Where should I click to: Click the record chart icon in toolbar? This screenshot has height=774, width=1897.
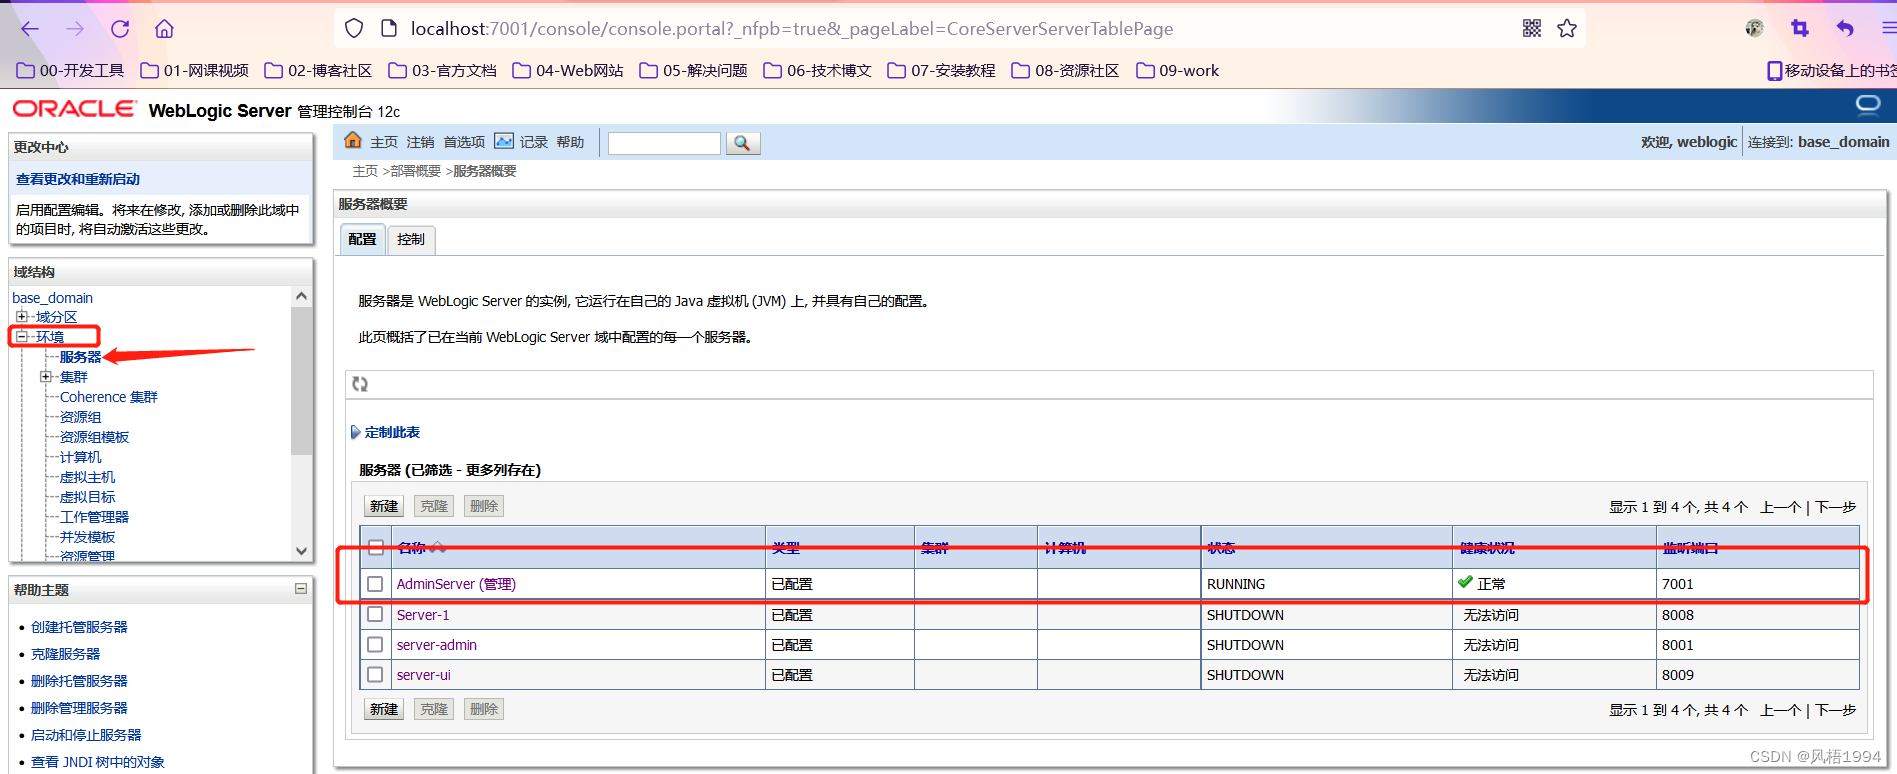click(504, 141)
